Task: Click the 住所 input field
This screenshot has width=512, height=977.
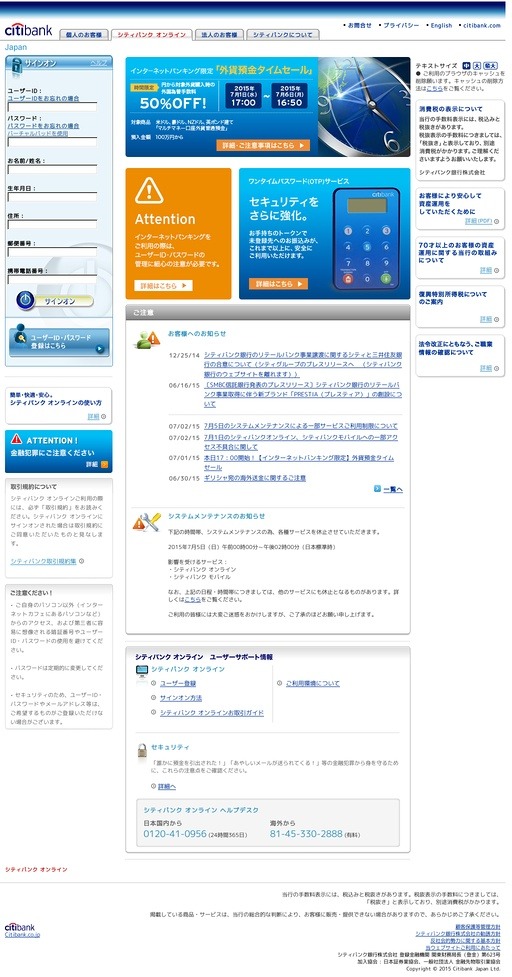Action: tap(52, 224)
